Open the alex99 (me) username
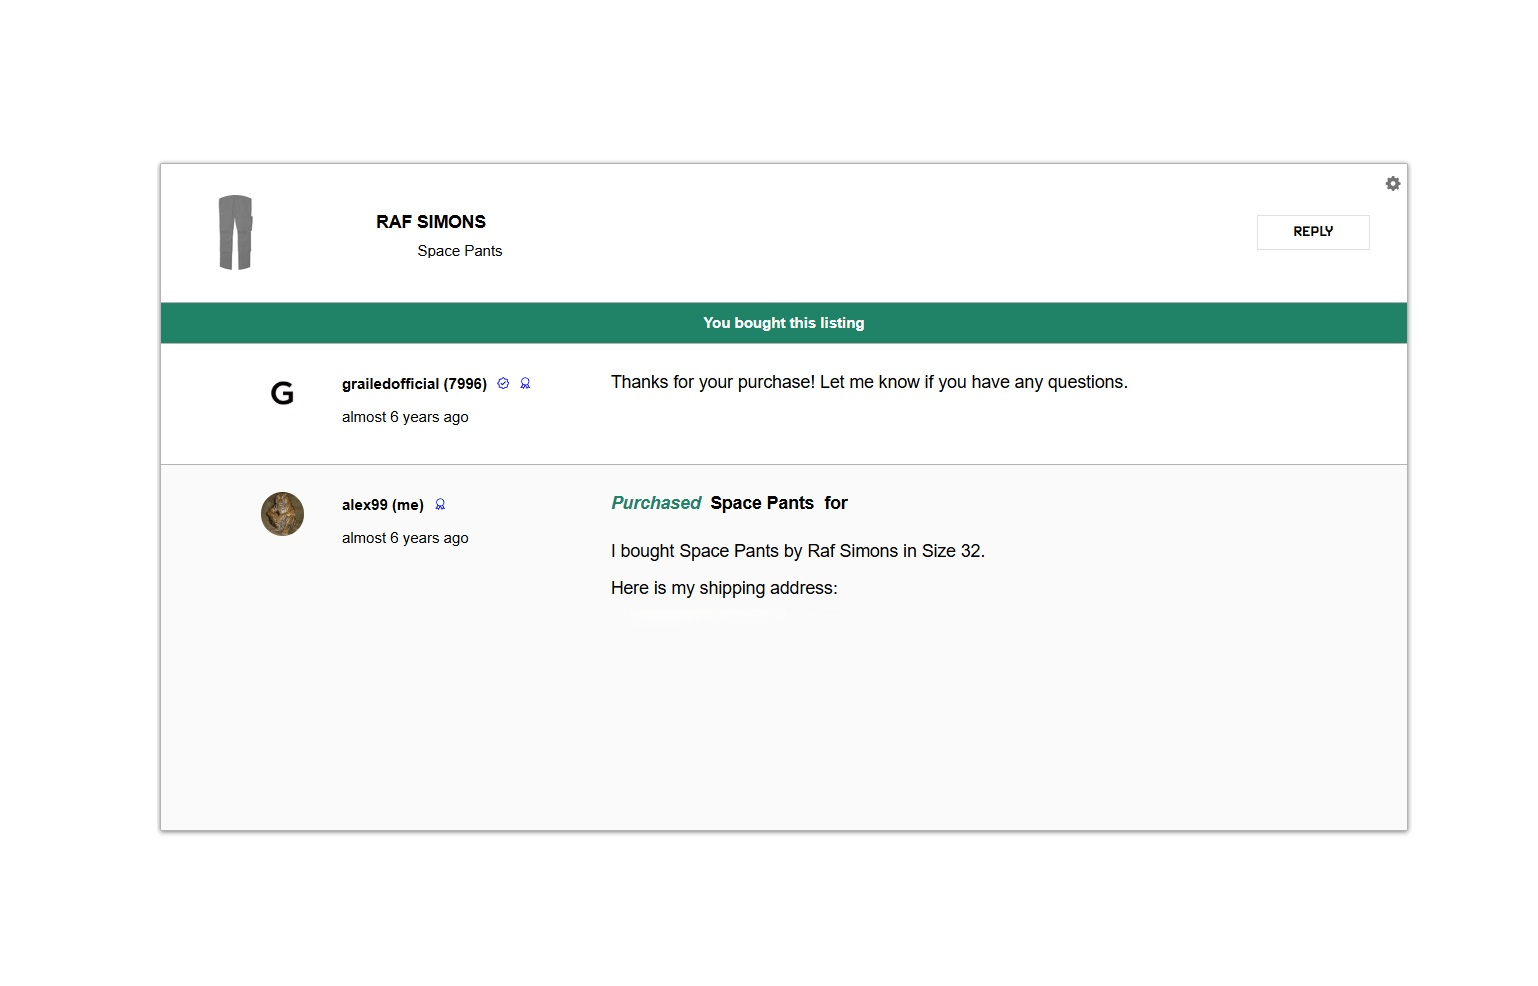The width and height of the screenshot is (1538, 986). click(x=383, y=505)
